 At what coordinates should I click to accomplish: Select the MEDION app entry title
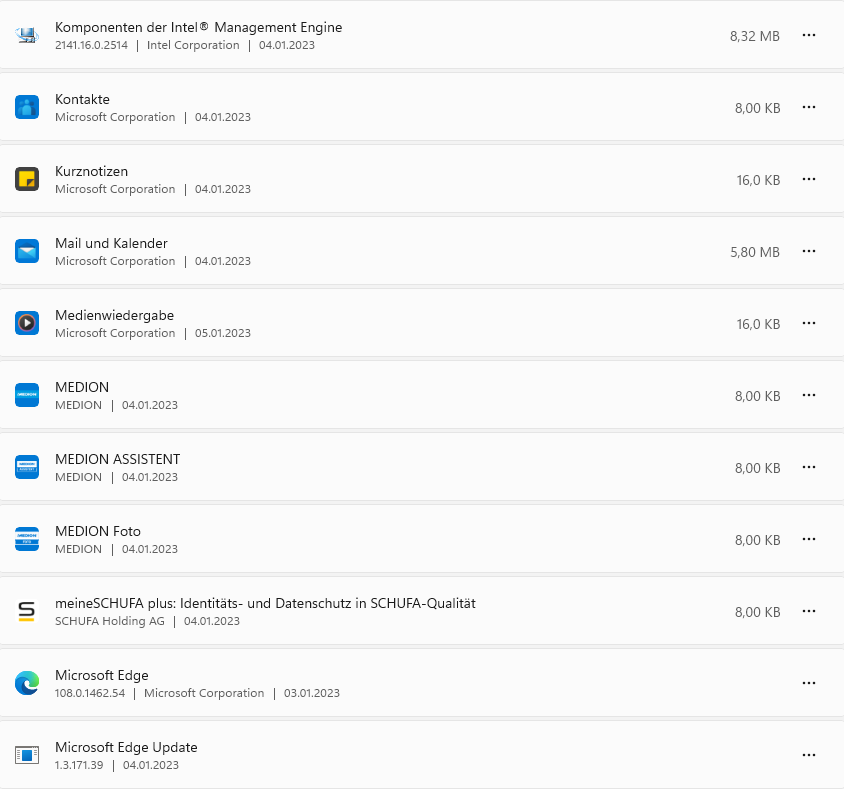click(82, 387)
